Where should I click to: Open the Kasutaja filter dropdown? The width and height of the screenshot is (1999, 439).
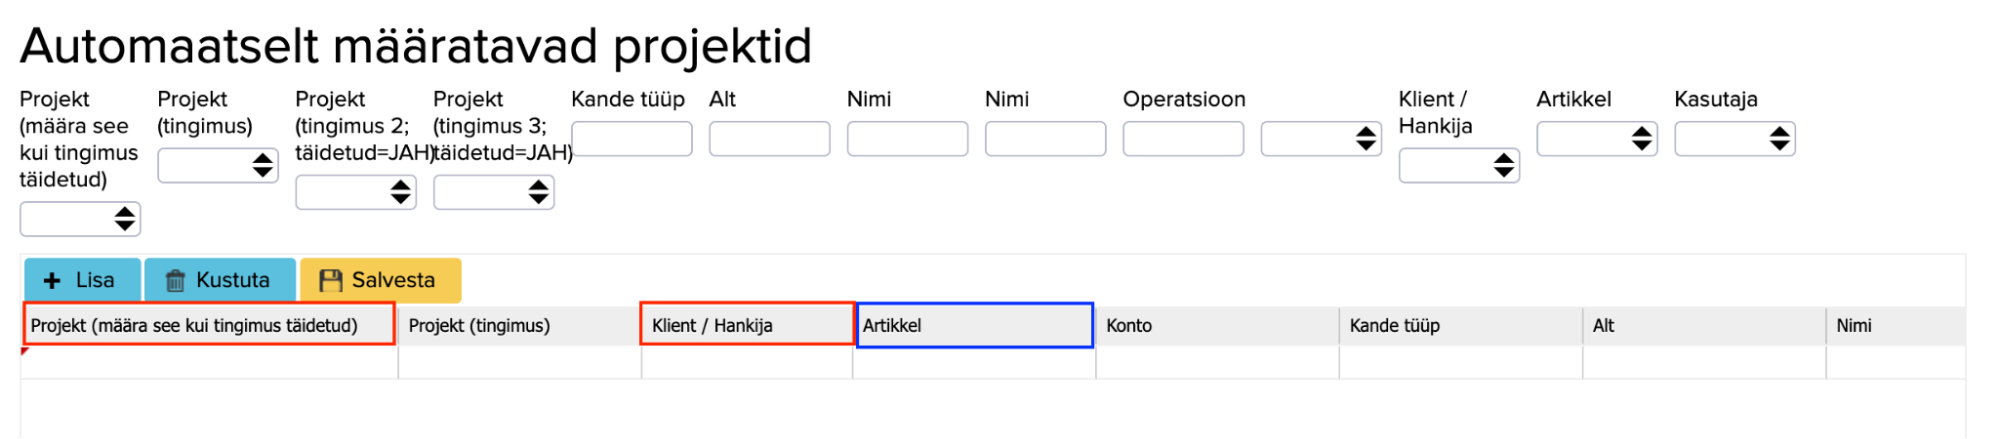click(1734, 139)
